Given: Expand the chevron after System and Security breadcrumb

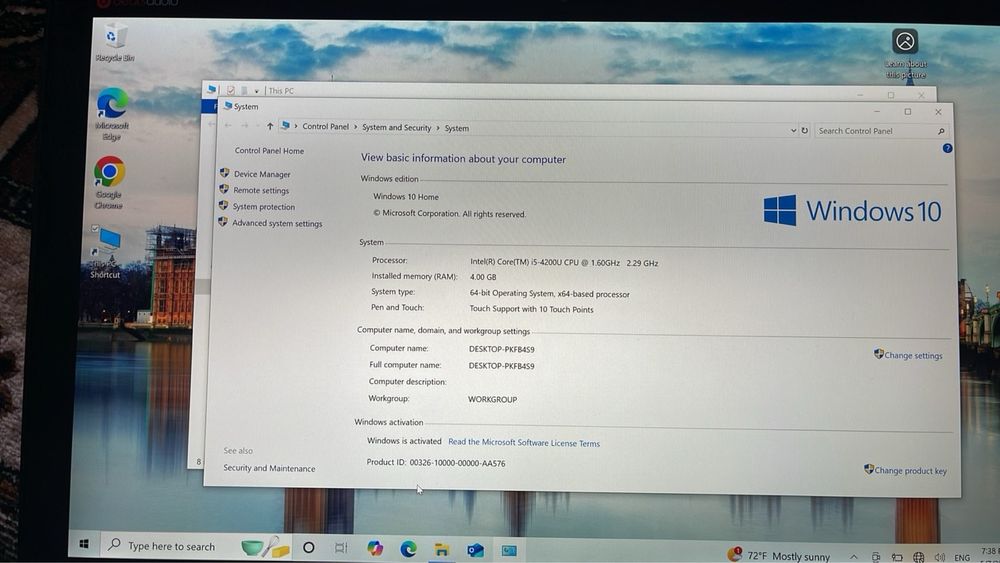Looking at the screenshot, I should [x=438, y=128].
